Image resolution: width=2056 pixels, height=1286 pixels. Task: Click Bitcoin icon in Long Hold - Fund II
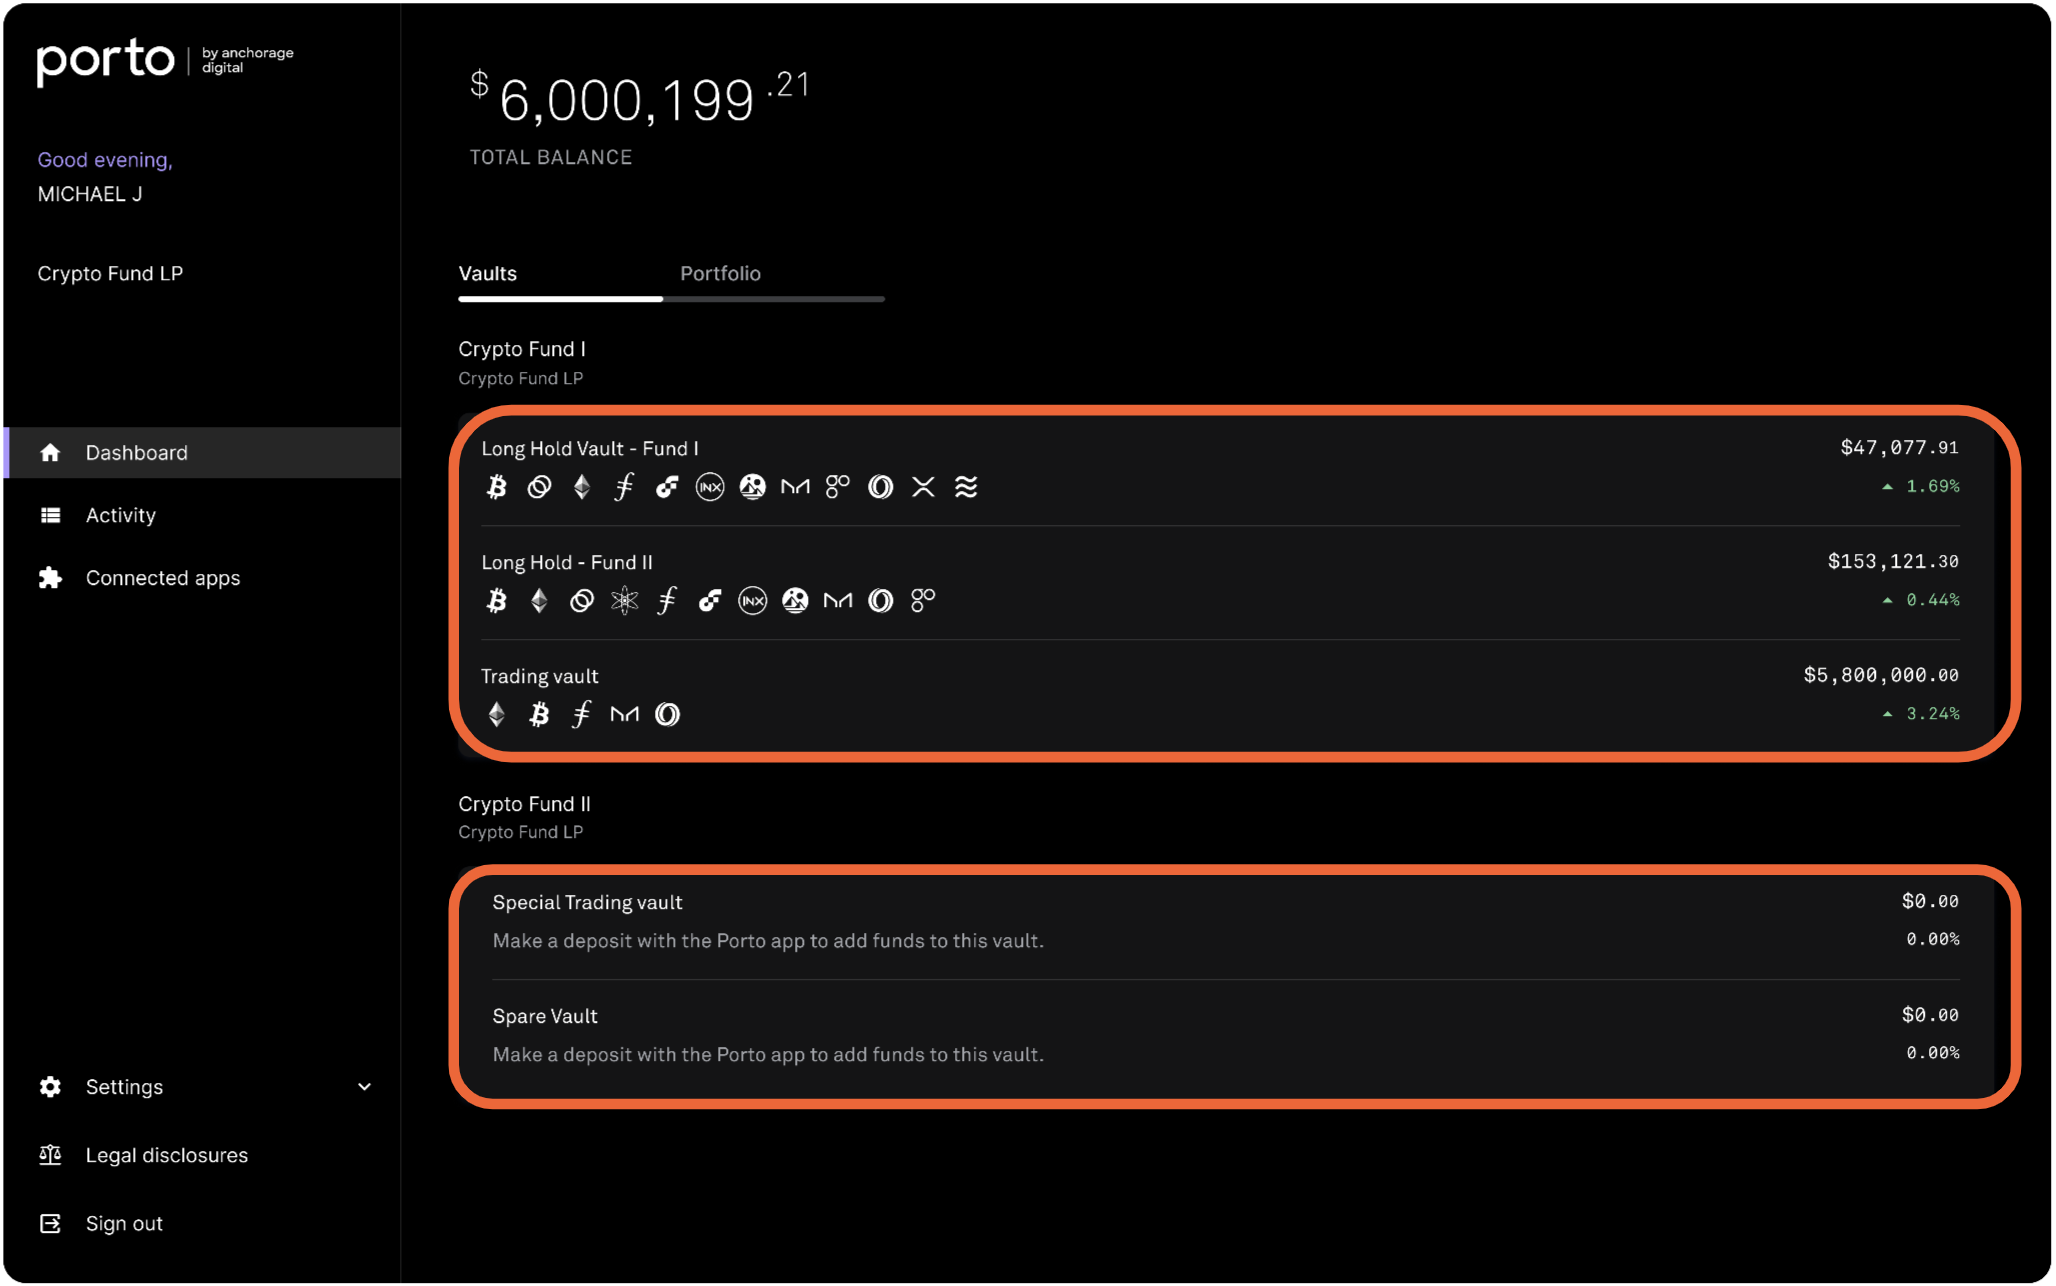[497, 601]
